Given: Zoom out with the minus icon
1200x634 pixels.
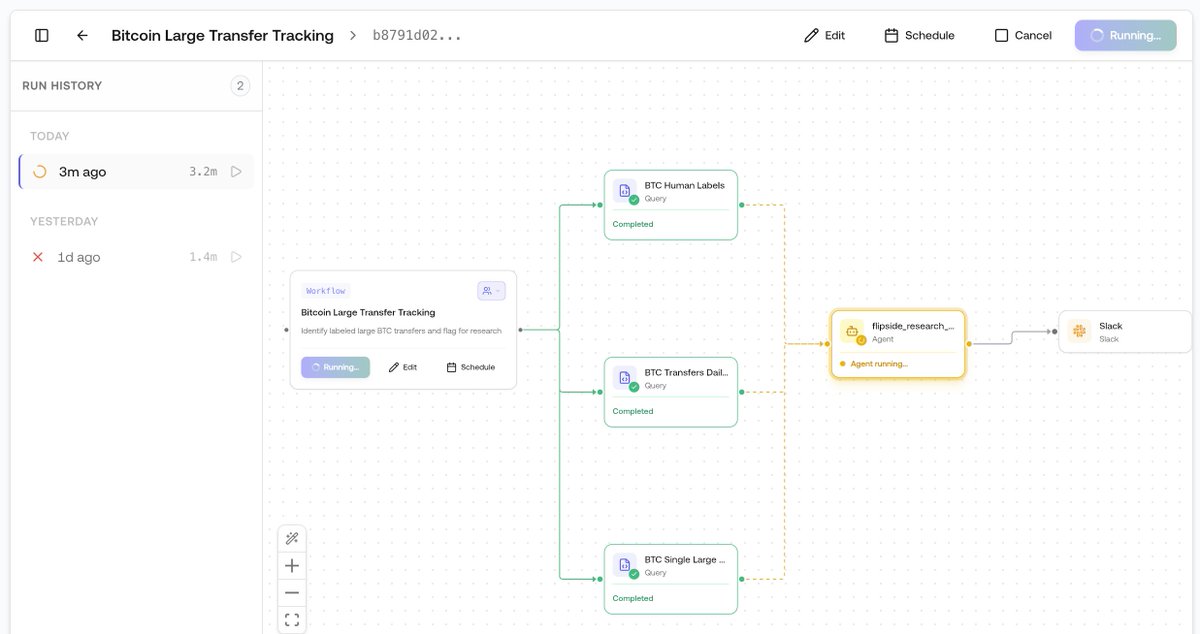Looking at the screenshot, I should pyautogui.click(x=292, y=593).
